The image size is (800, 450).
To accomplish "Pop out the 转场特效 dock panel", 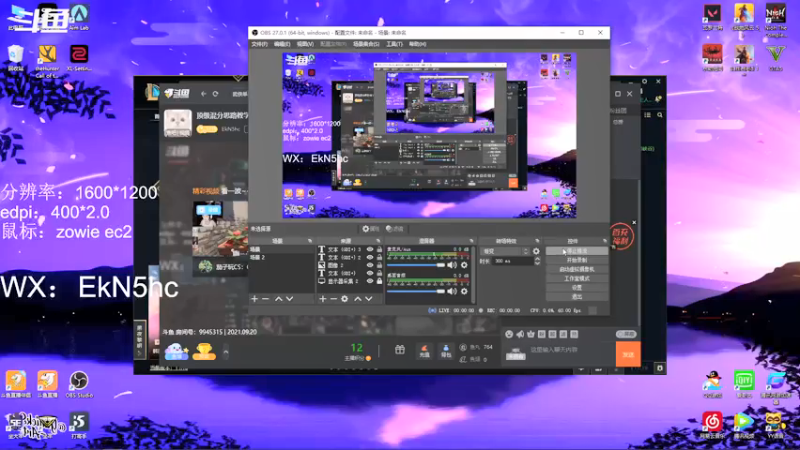I will pyautogui.click(x=537, y=241).
